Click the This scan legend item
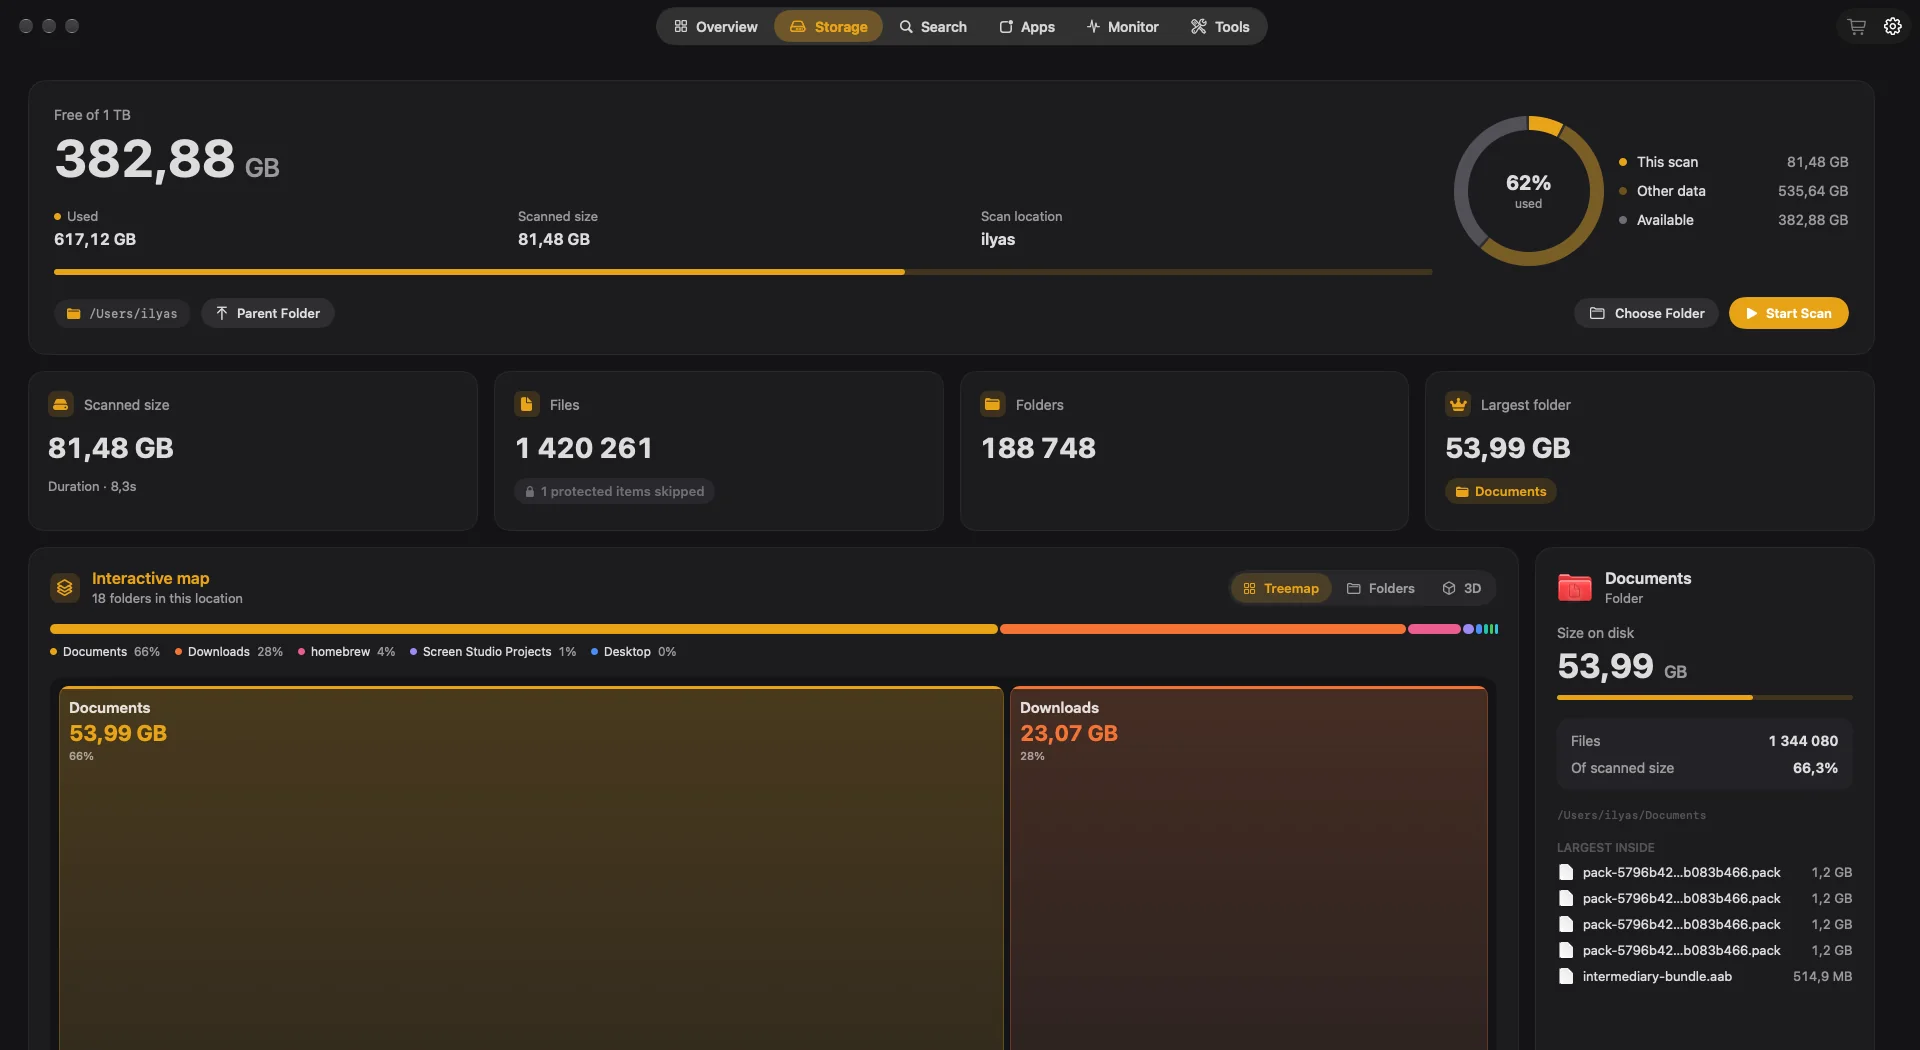1920x1050 pixels. pos(1733,162)
